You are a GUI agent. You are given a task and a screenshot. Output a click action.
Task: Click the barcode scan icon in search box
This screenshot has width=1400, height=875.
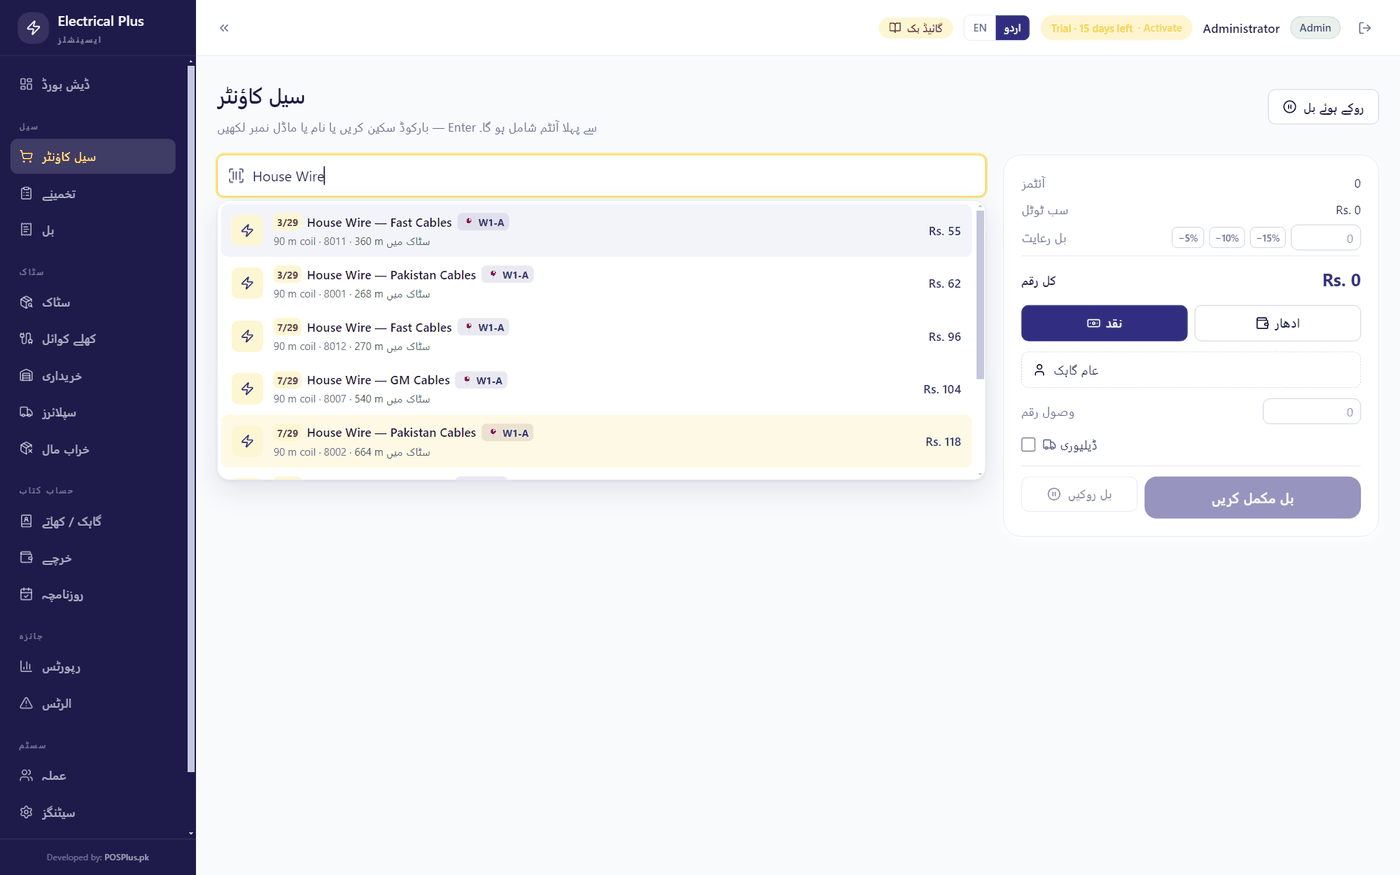click(236, 176)
